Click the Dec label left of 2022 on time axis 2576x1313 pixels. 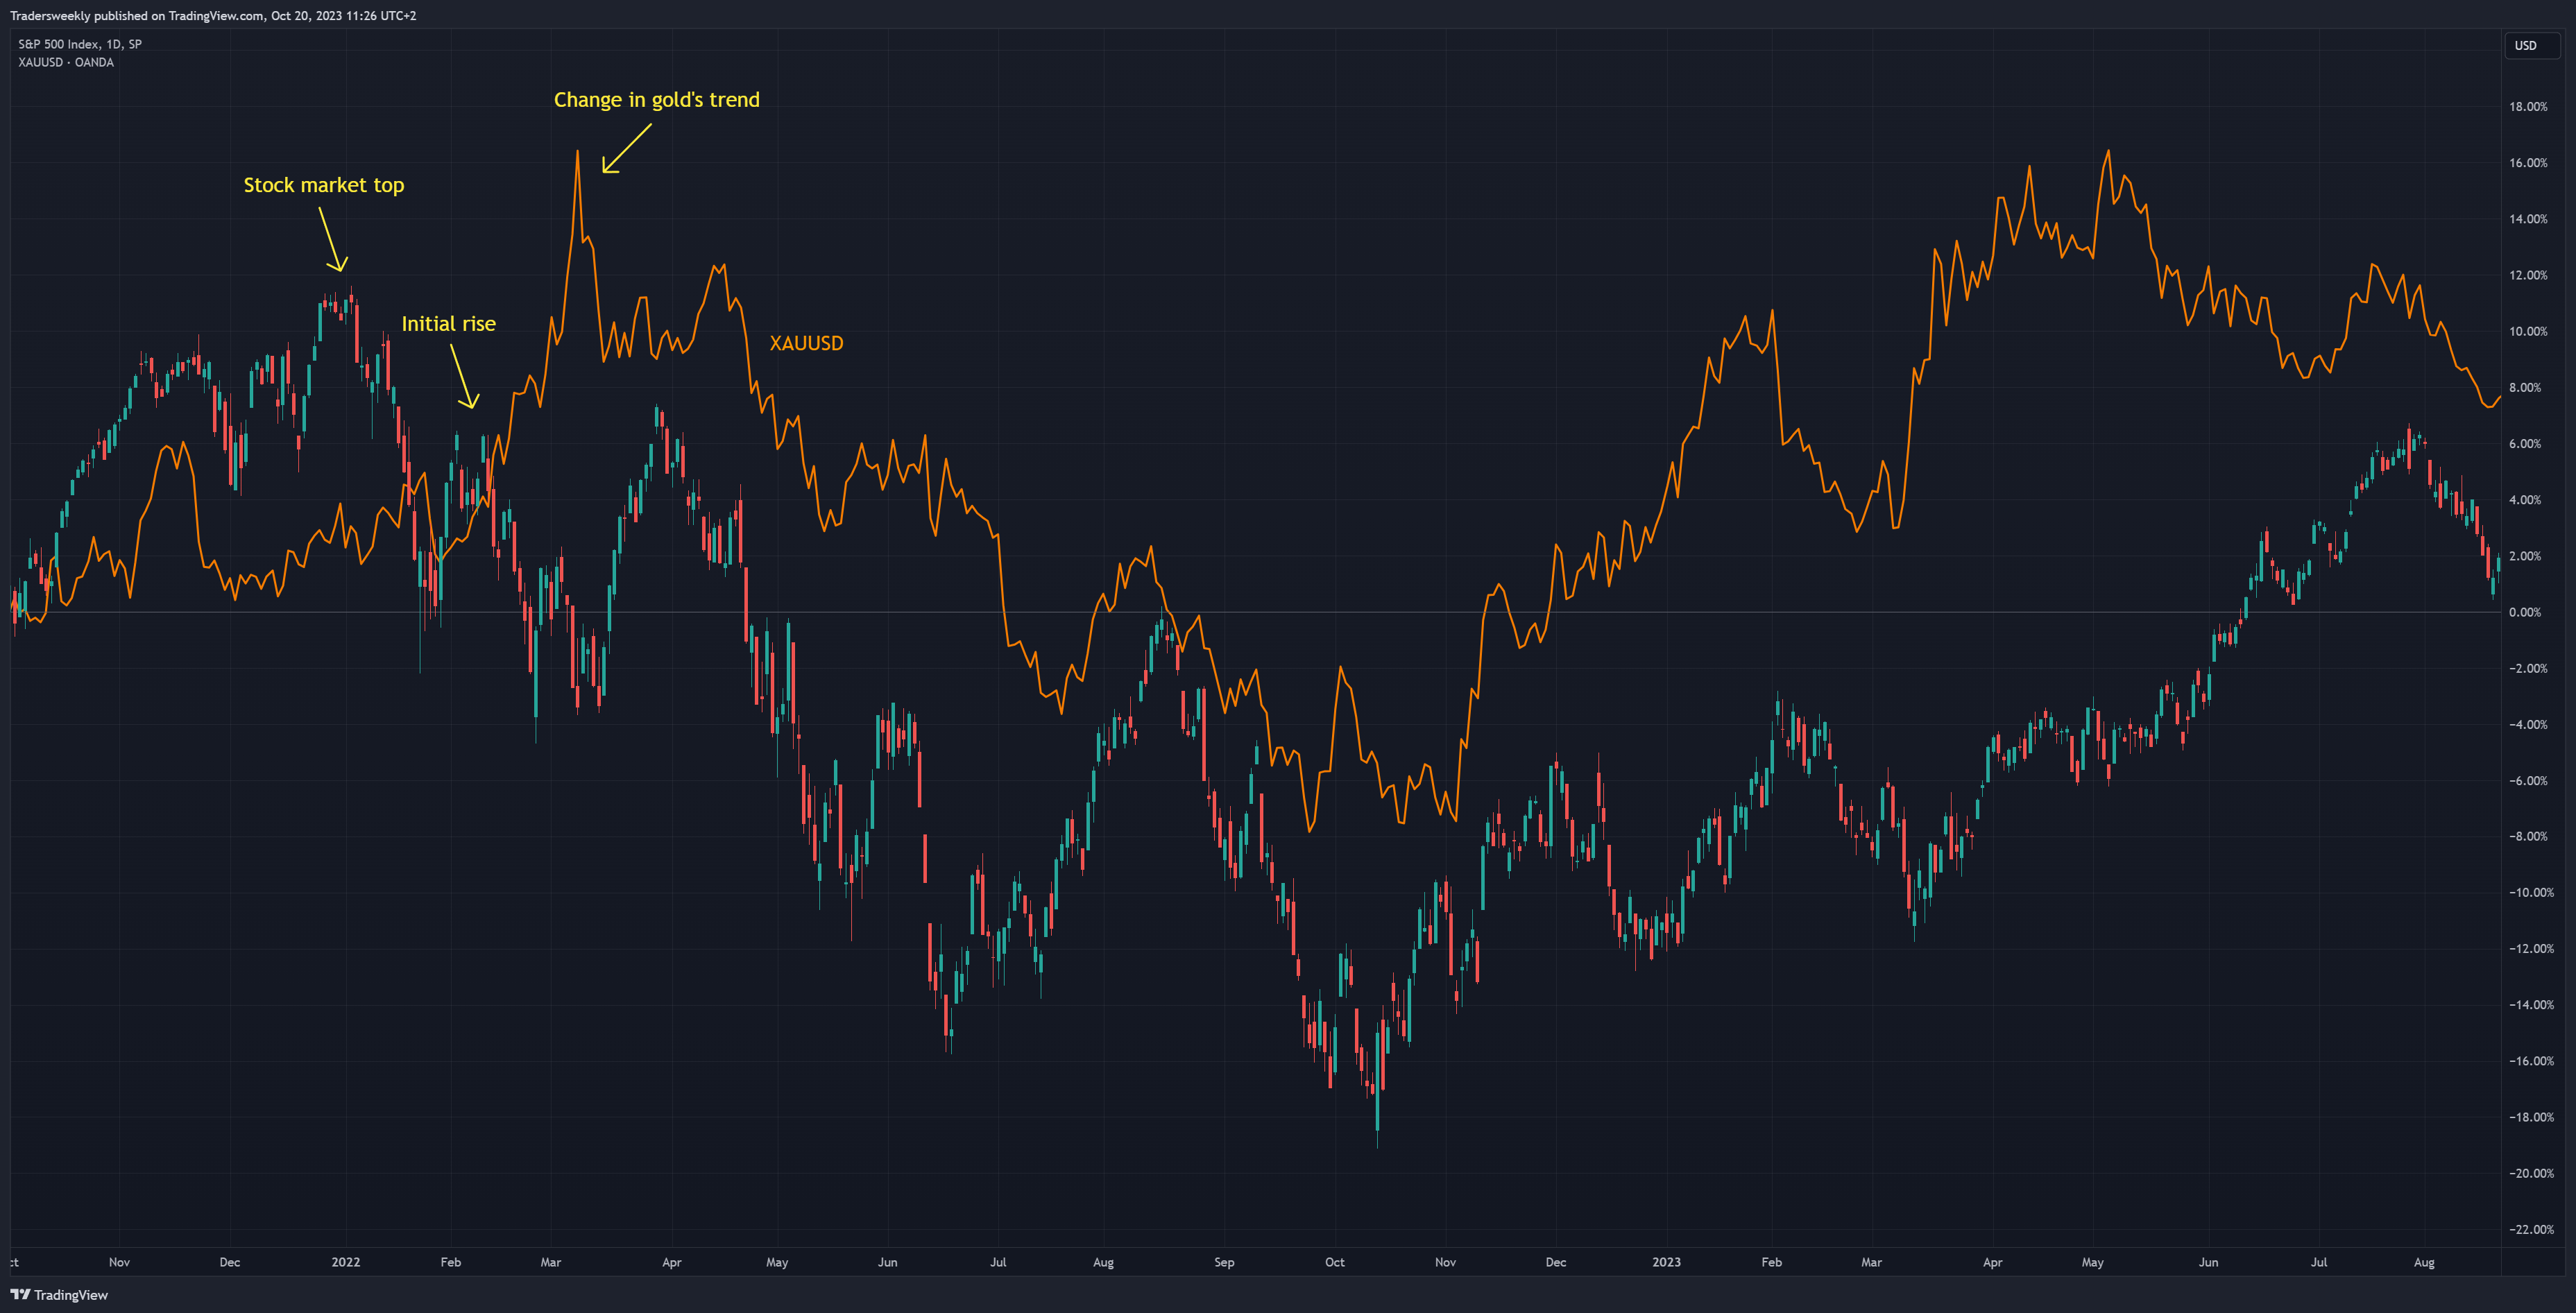pyautogui.click(x=230, y=1262)
